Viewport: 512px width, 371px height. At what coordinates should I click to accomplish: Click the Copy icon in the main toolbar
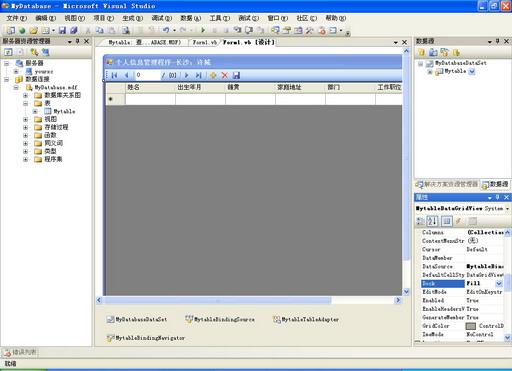99,30
